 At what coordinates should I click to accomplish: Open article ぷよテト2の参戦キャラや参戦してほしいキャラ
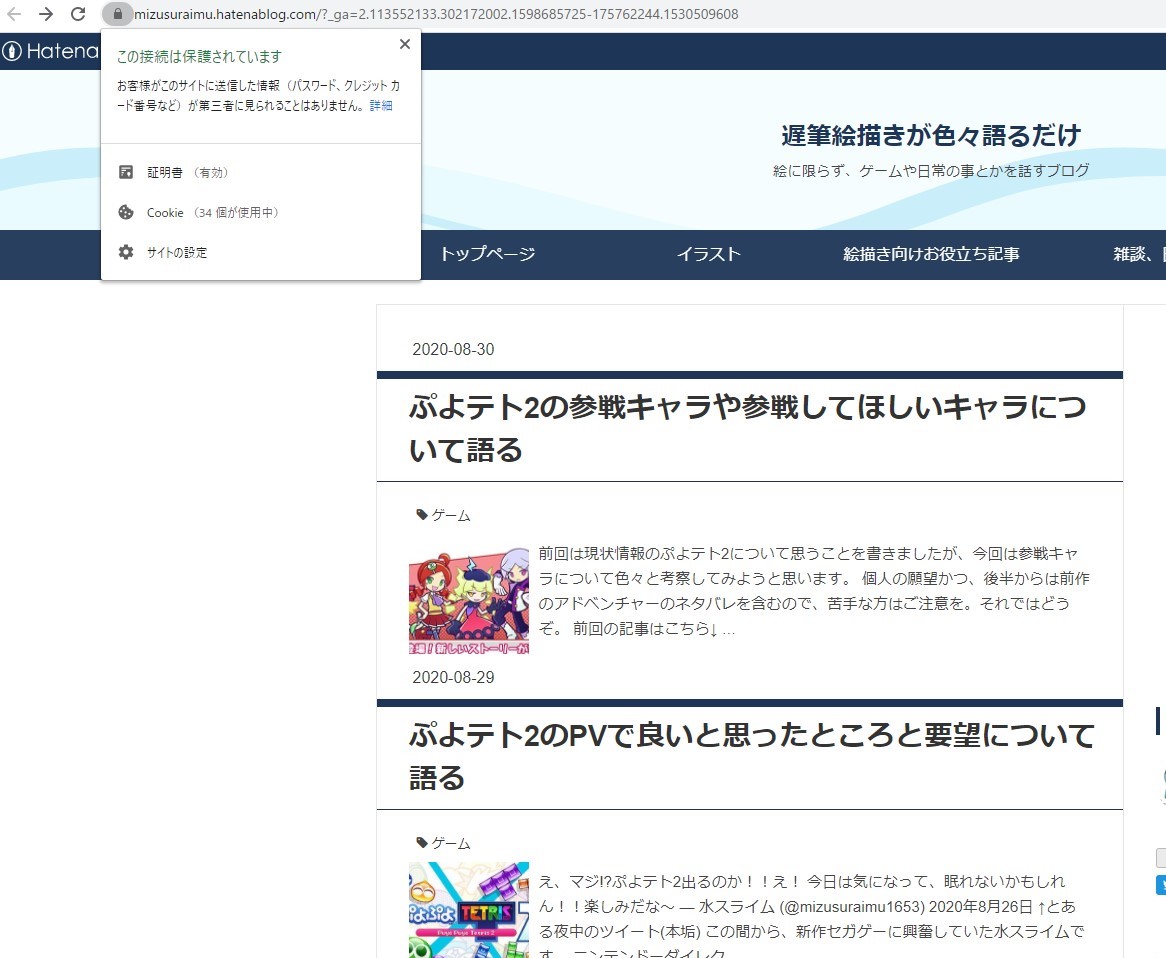click(x=747, y=428)
